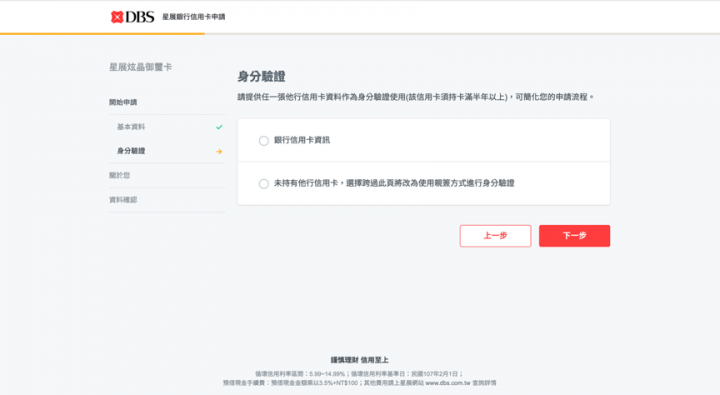The width and height of the screenshot is (720, 395).
Task: Click the 開始申請 sidebar section heading
Action: tap(123, 102)
